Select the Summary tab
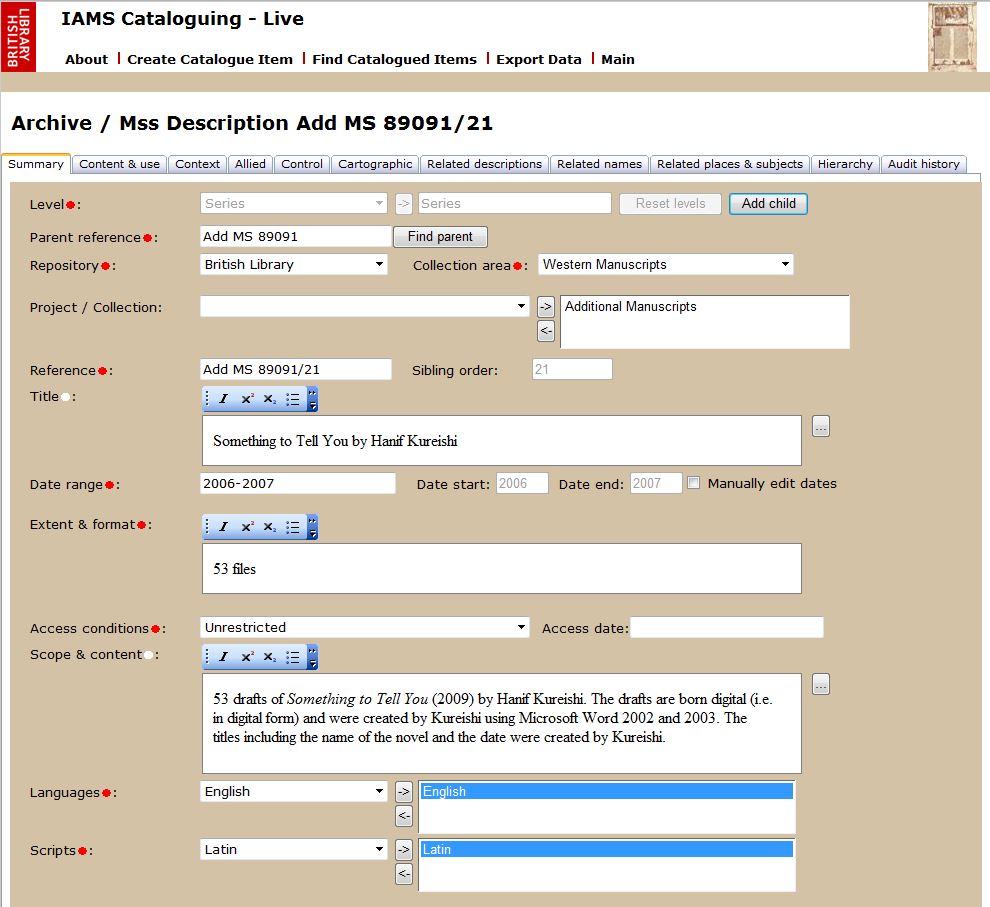Screen dimensions: 990x907 (36, 163)
